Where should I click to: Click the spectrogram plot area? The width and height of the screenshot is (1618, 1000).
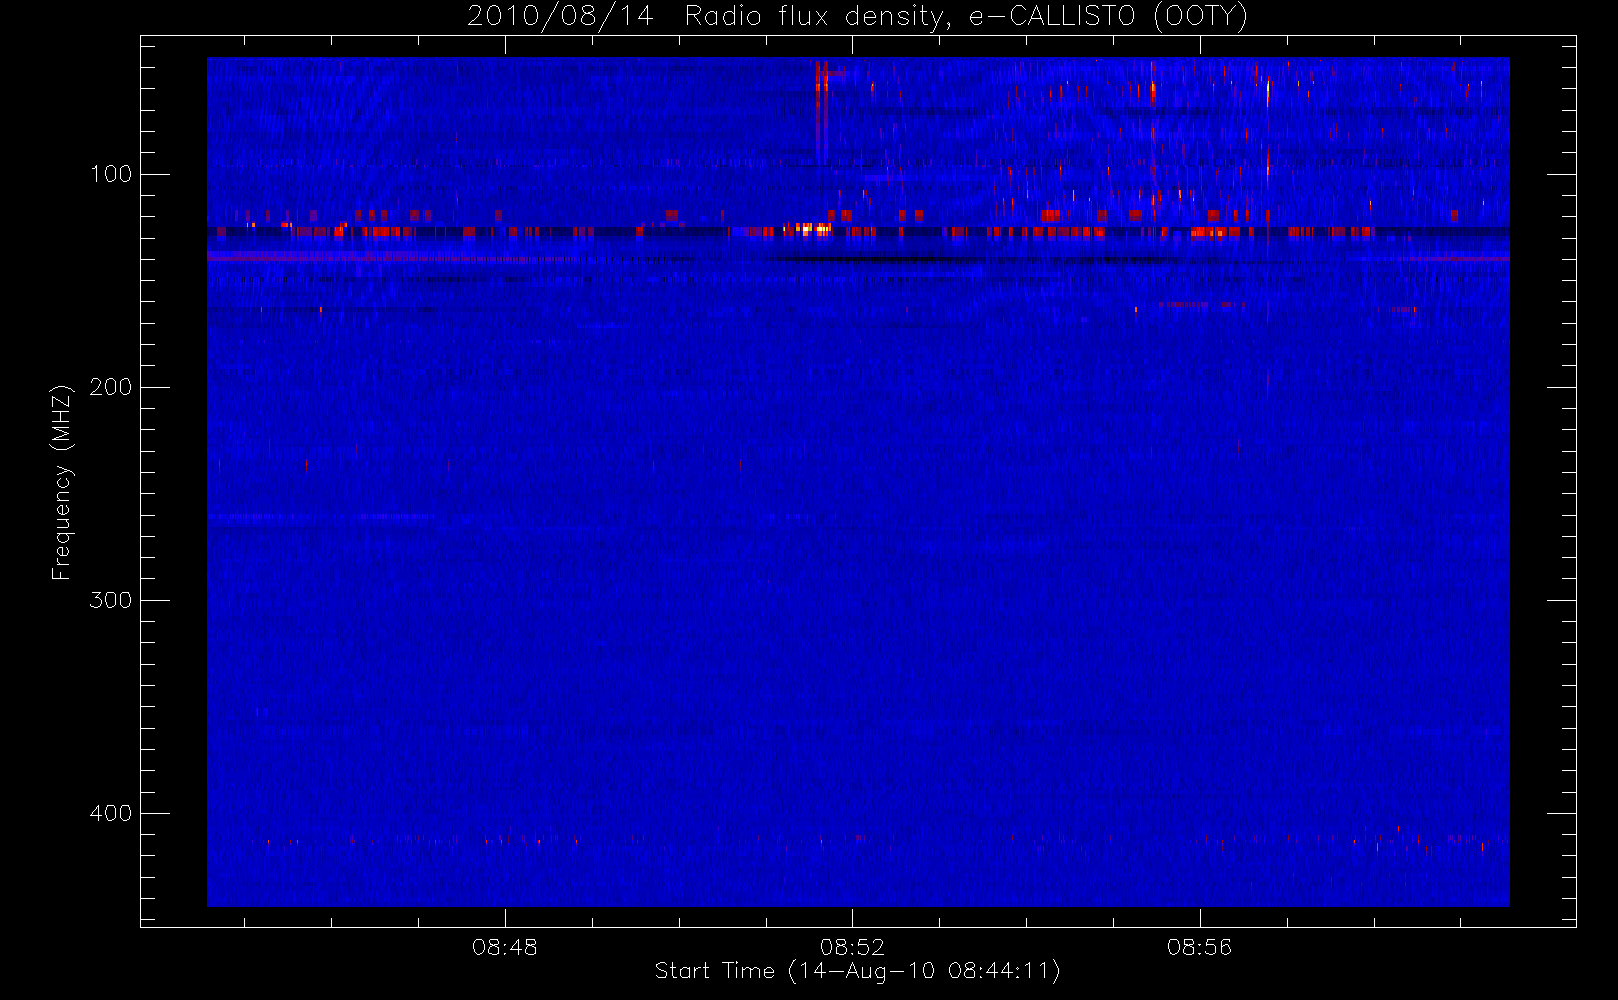858,482
